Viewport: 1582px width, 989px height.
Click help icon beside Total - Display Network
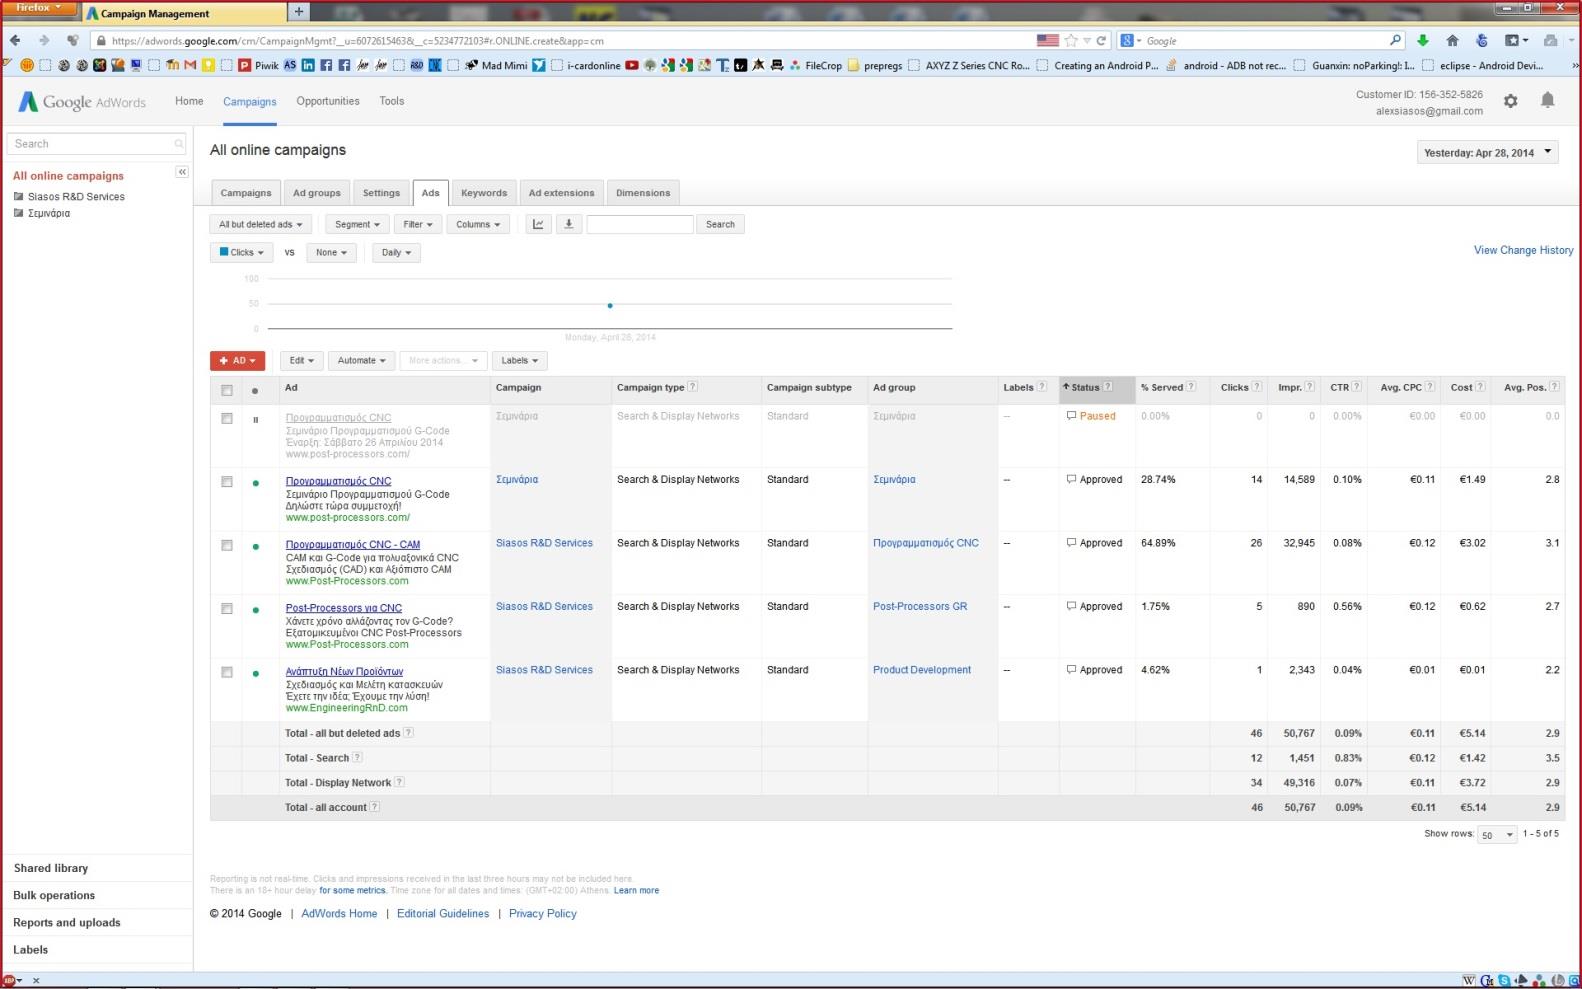tap(399, 782)
